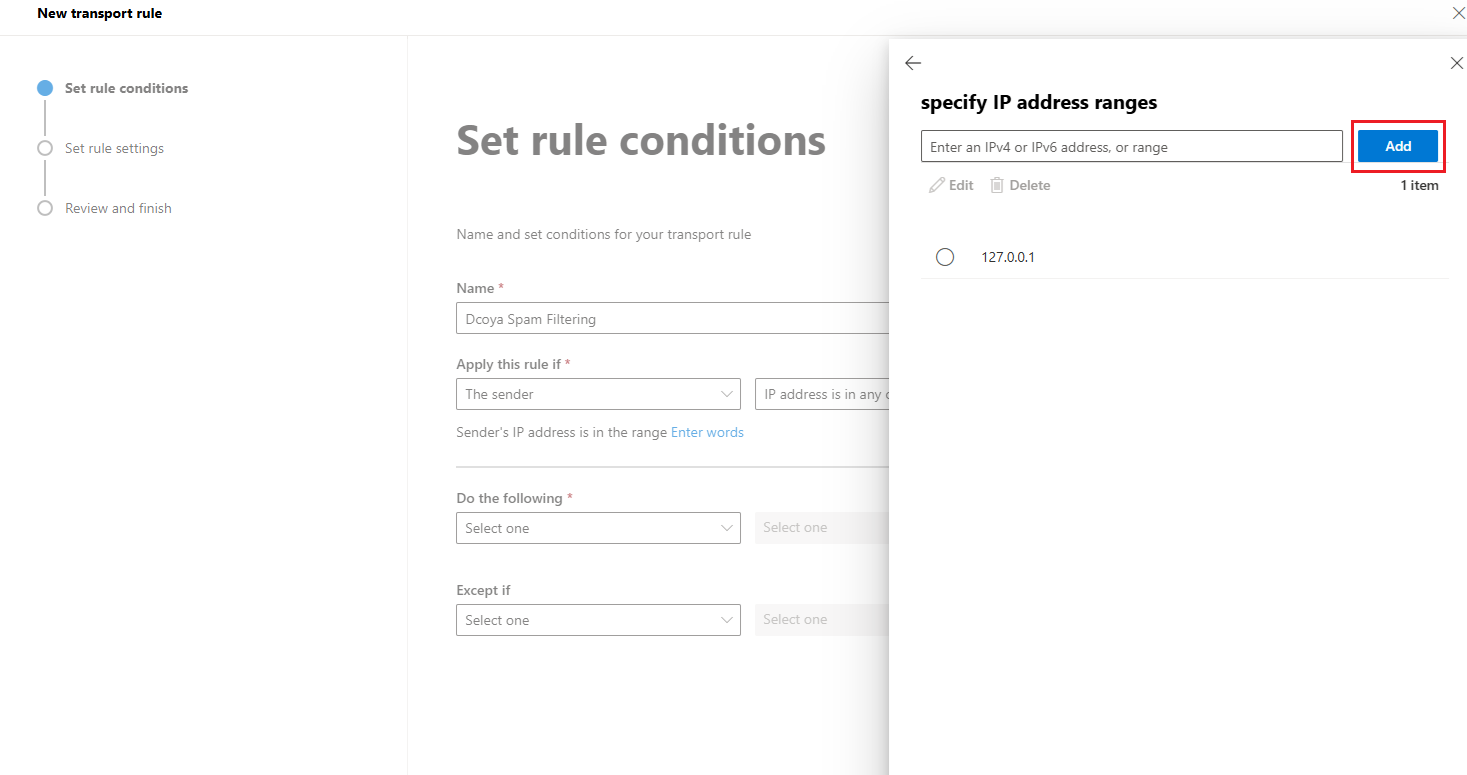This screenshot has height=775, width=1467.
Task: Expand the Do the following dropdown
Action: (598, 528)
